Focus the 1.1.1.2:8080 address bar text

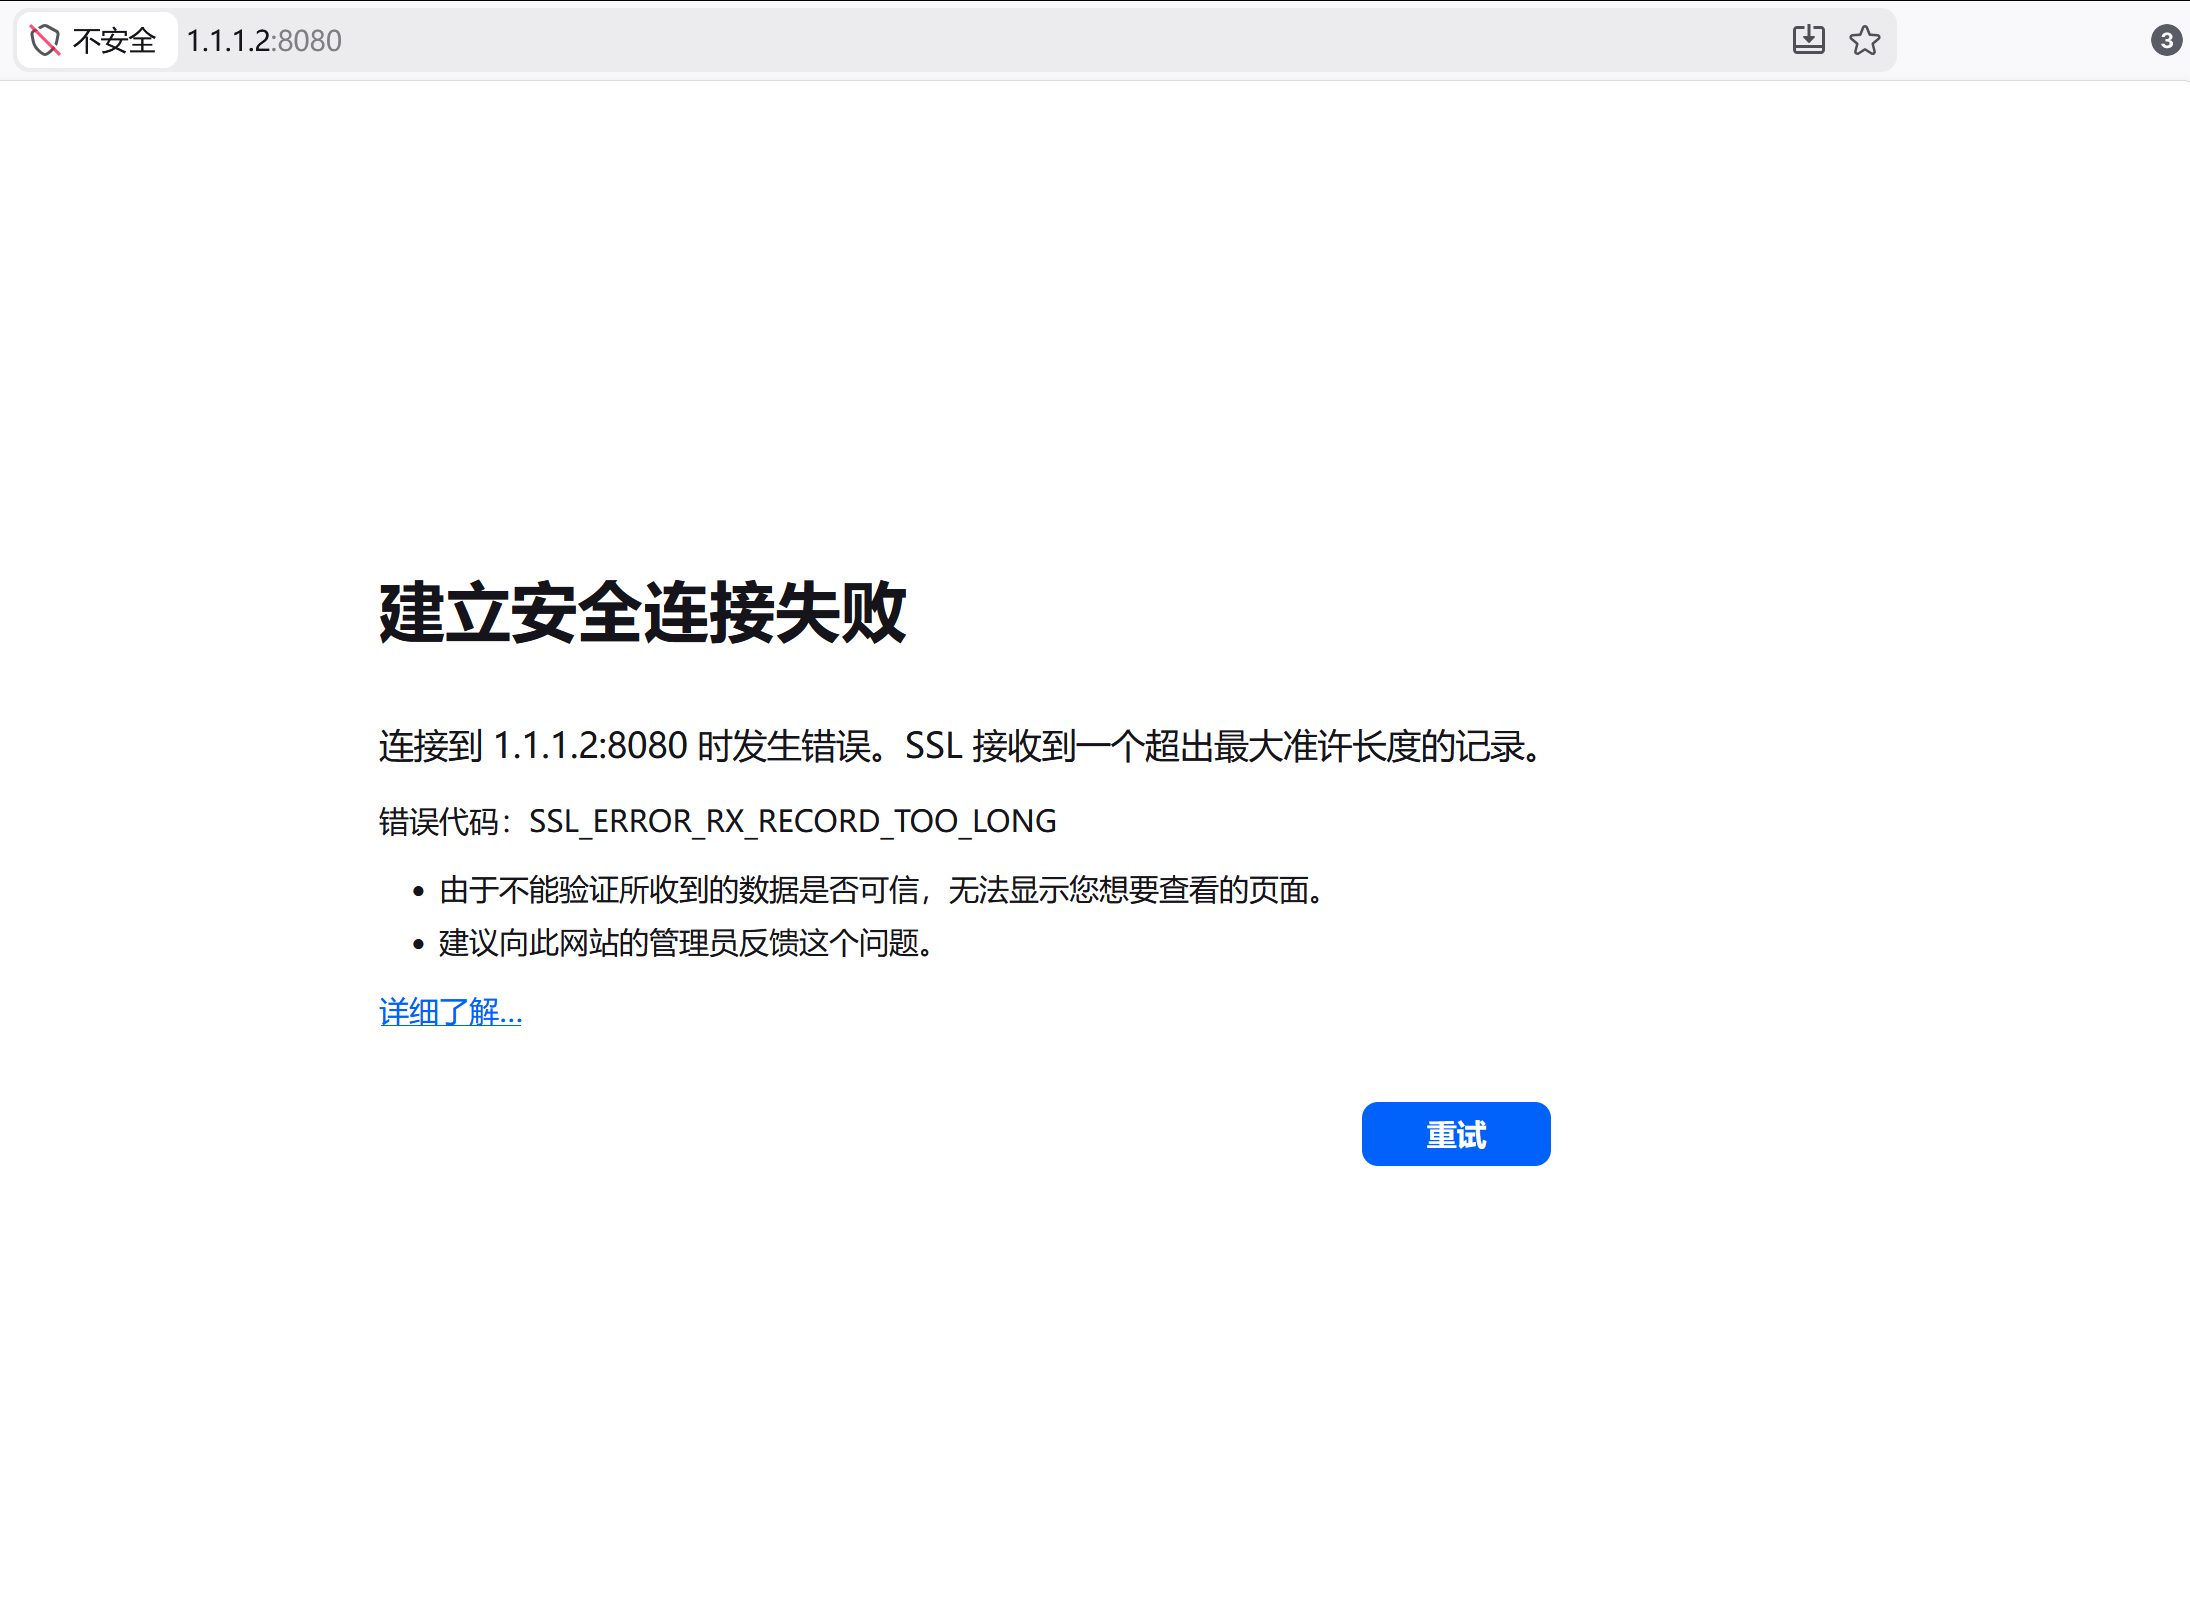pos(230,41)
